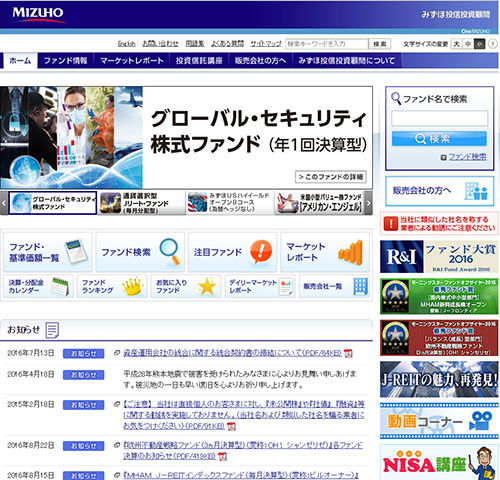This screenshot has width=500, height=480.
Task: Open 決算・分配金カレンダー calendar tile
Action: pos(38,286)
